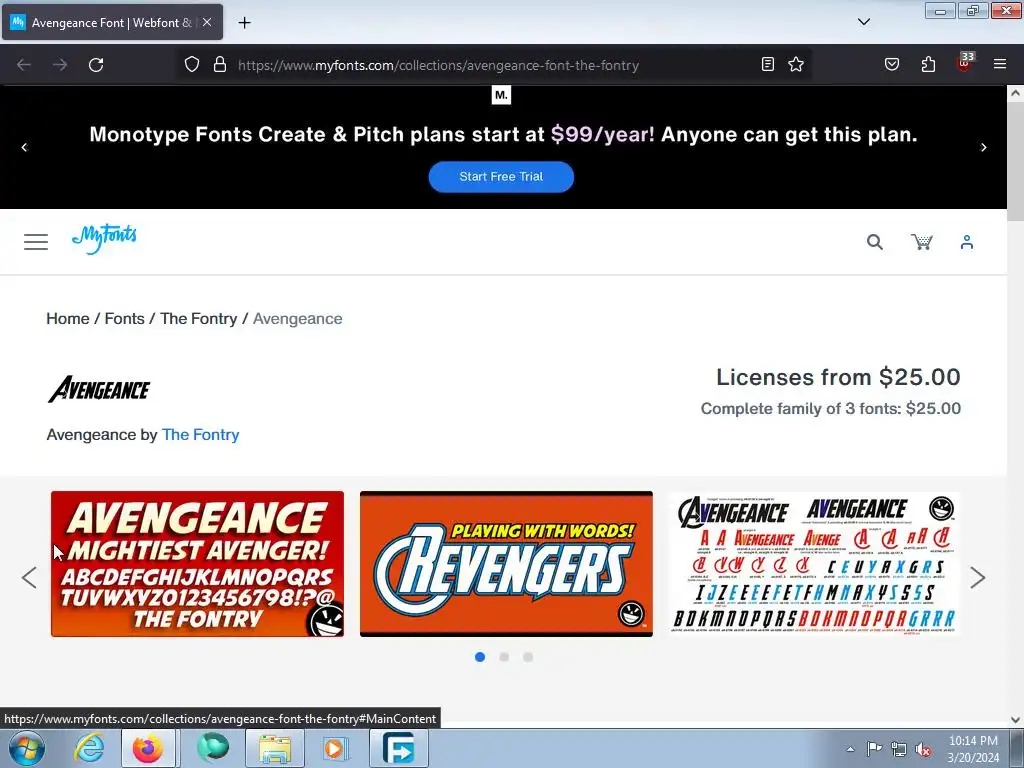
Task: Click the vertical scrollbar thumb
Action: click(1016, 161)
